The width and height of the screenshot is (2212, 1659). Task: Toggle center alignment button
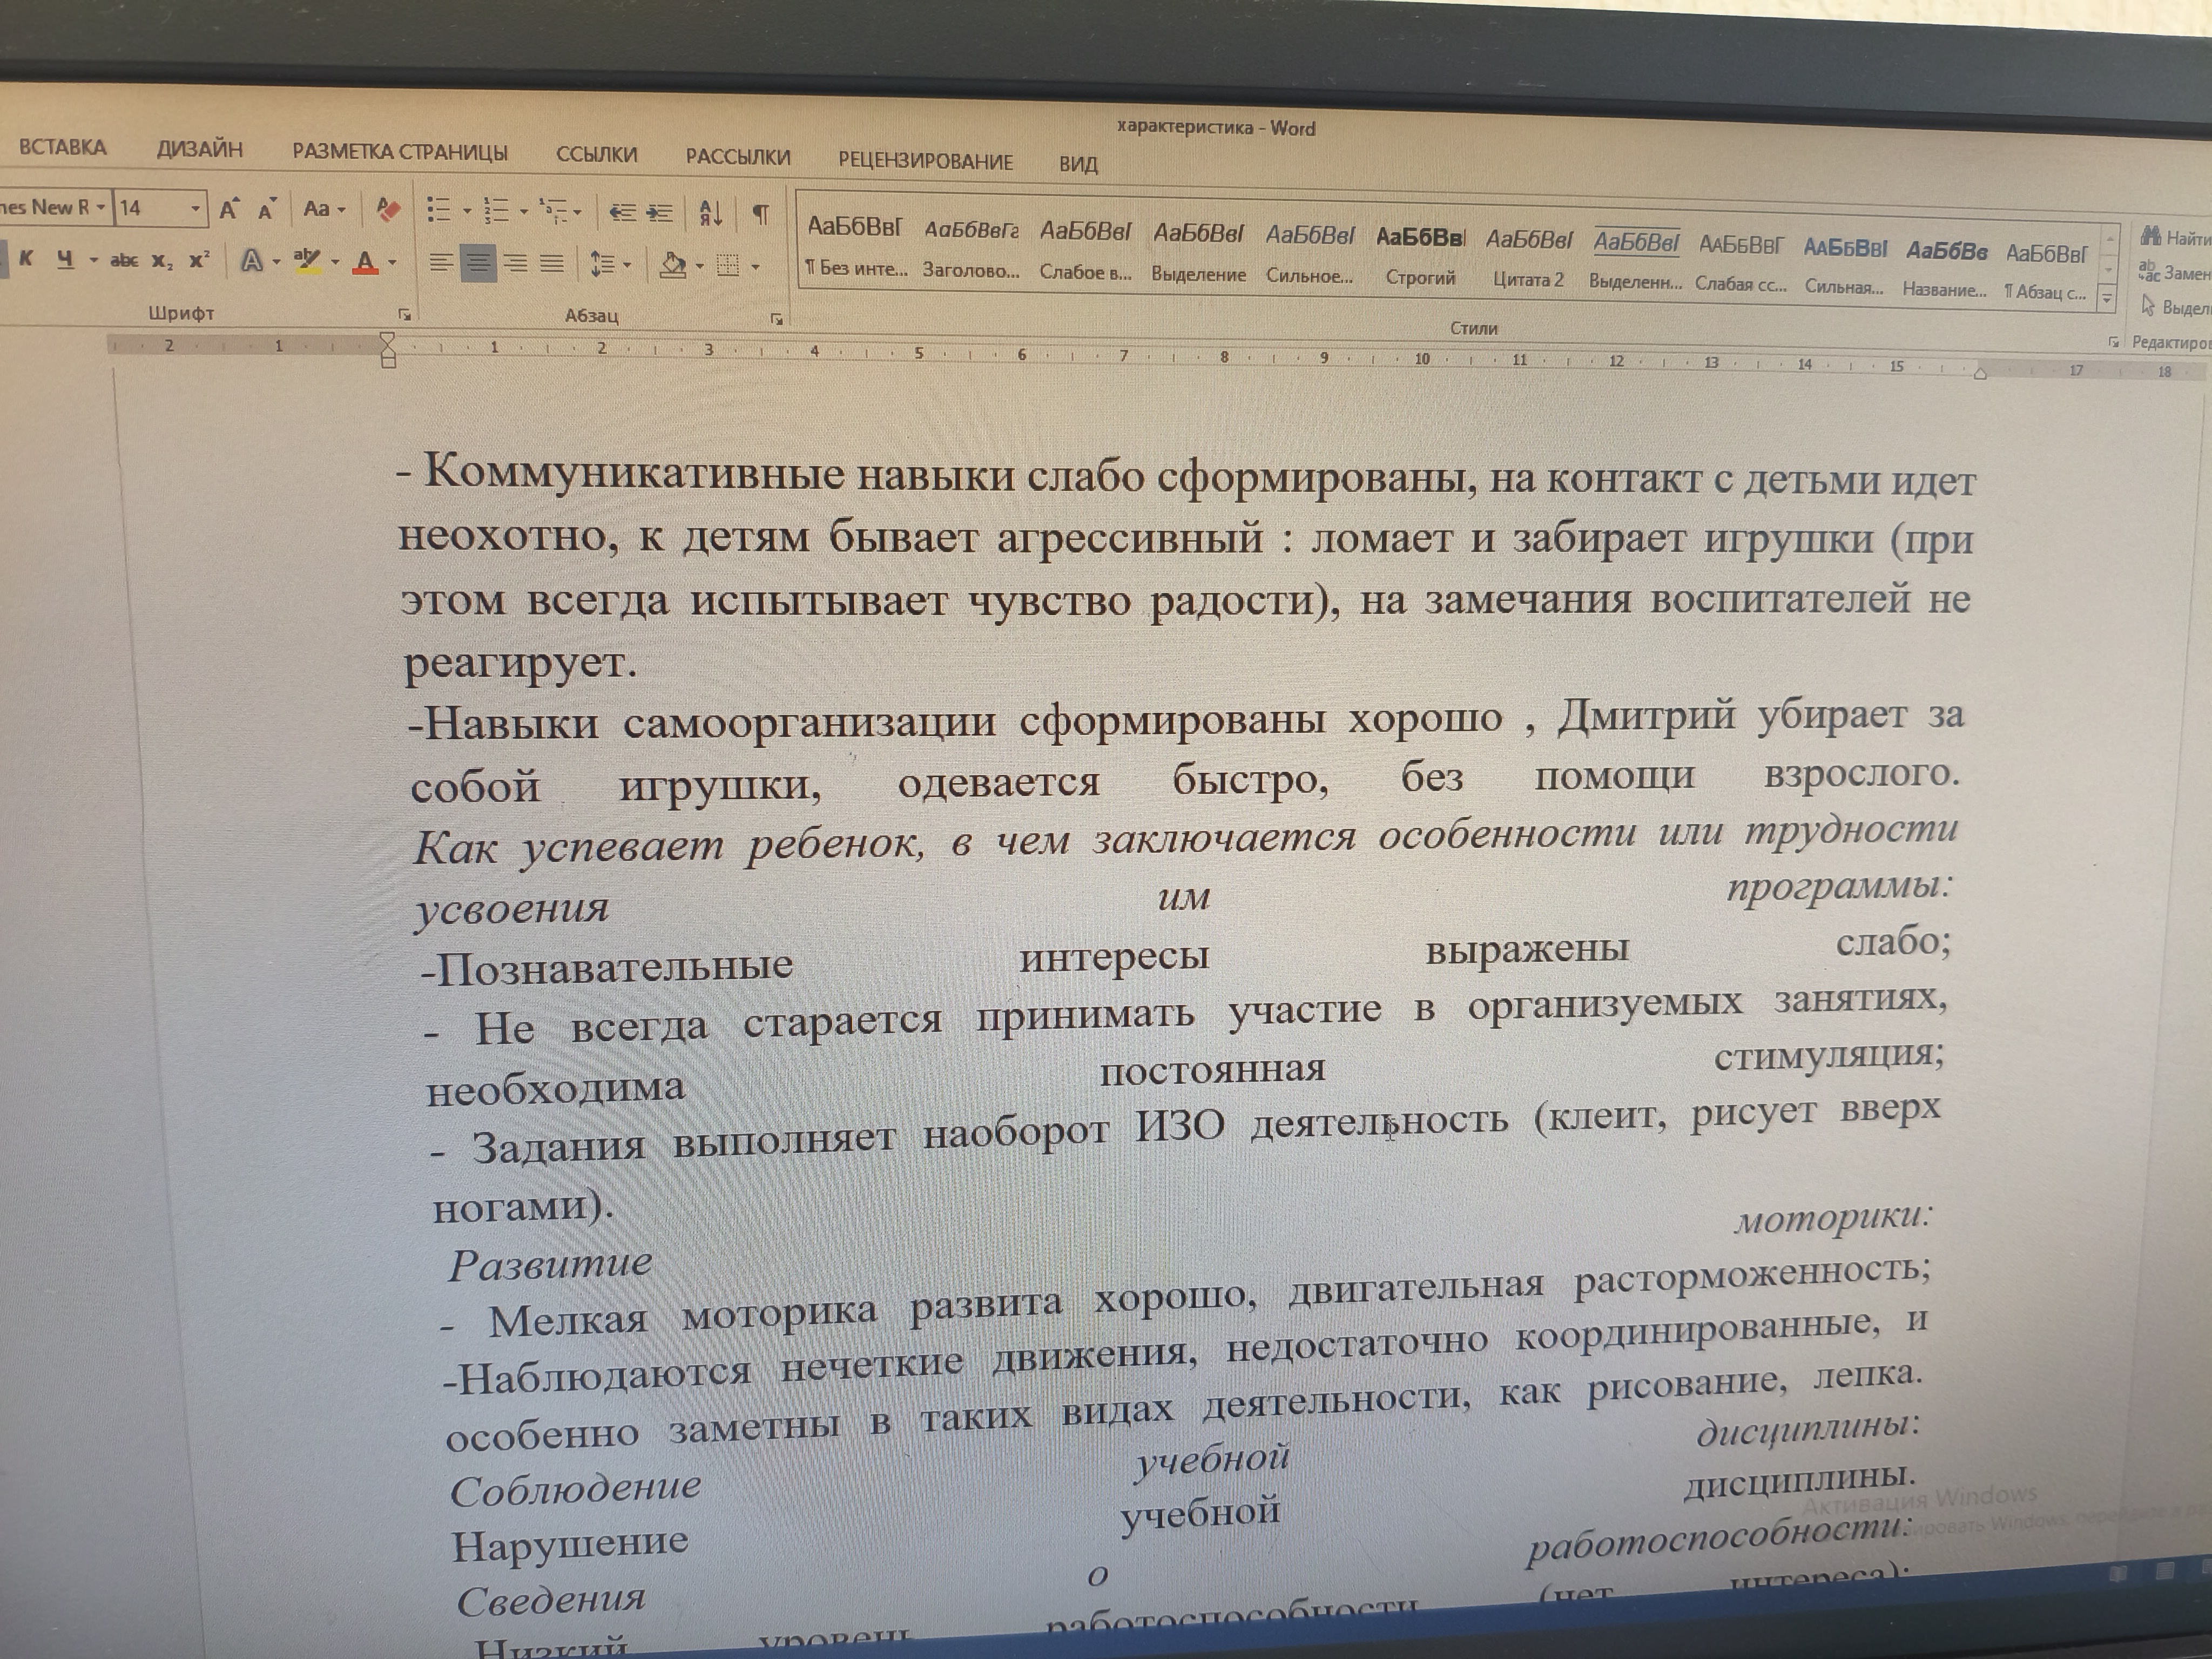click(x=478, y=264)
